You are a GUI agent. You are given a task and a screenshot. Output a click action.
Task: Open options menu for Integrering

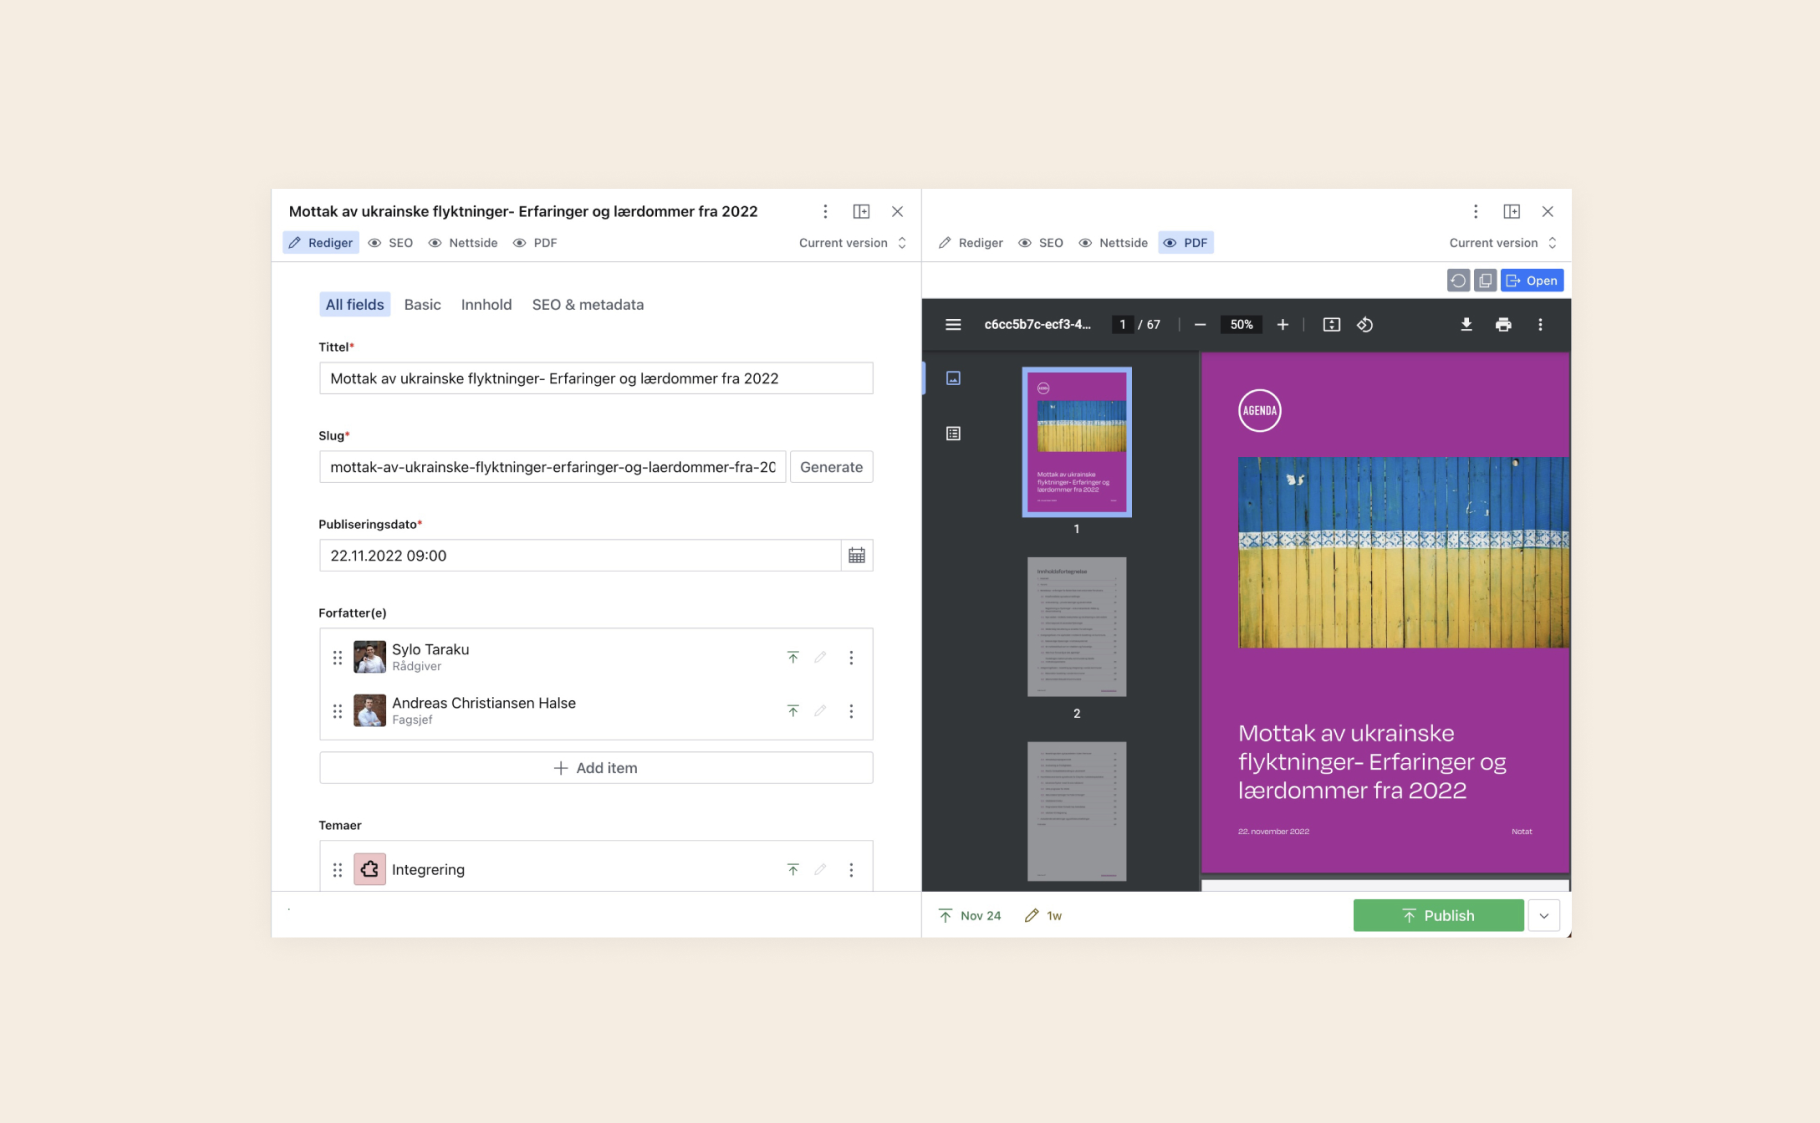coord(851,870)
